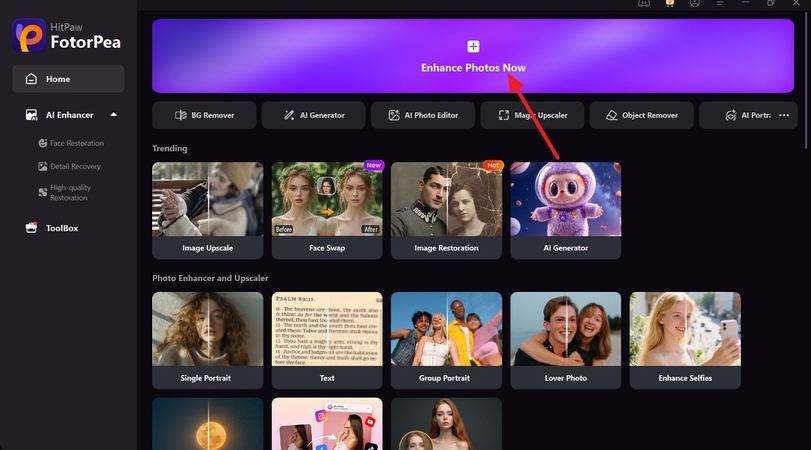Click the Image Restoration label
The image size is (811, 450).
click(x=446, y=248)
